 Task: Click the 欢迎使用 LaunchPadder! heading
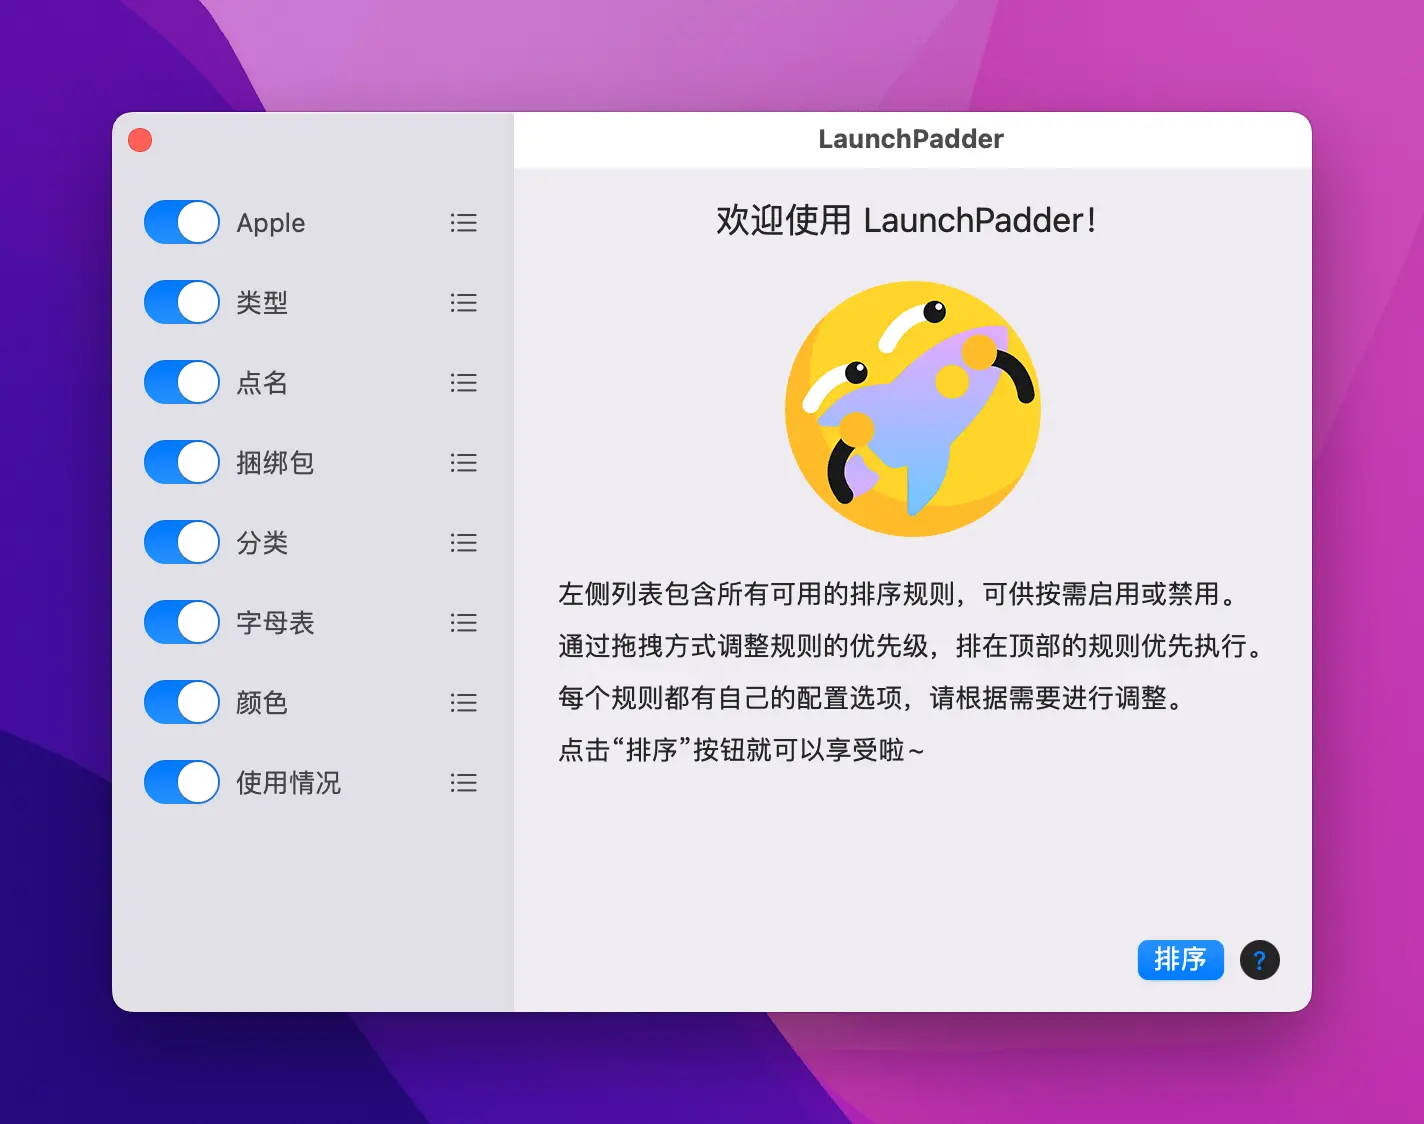(x=906, y=220)
